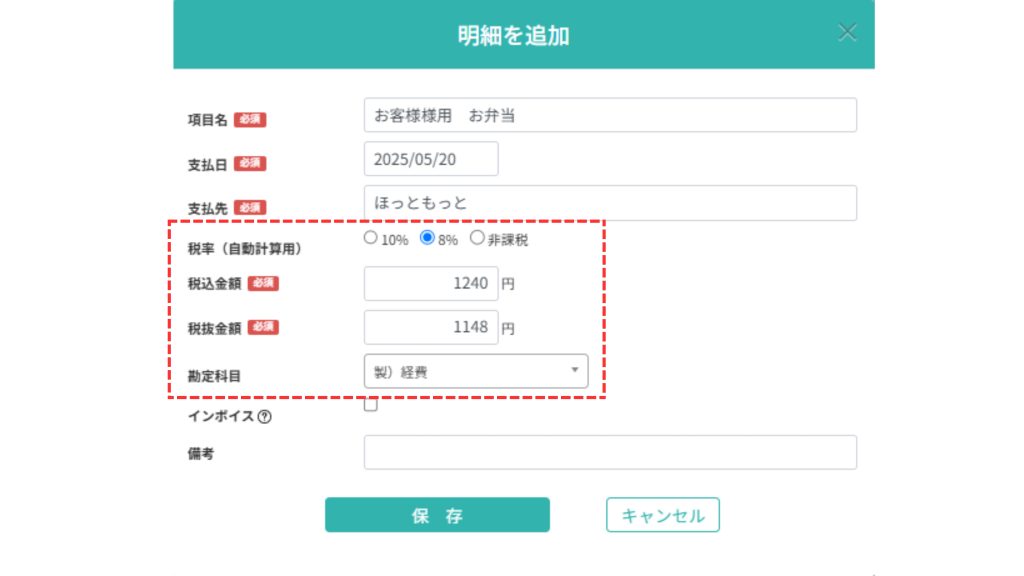Viewport: 1024px width, 576px height.
Task: Click the 項目名 label text
Action: 208,120
